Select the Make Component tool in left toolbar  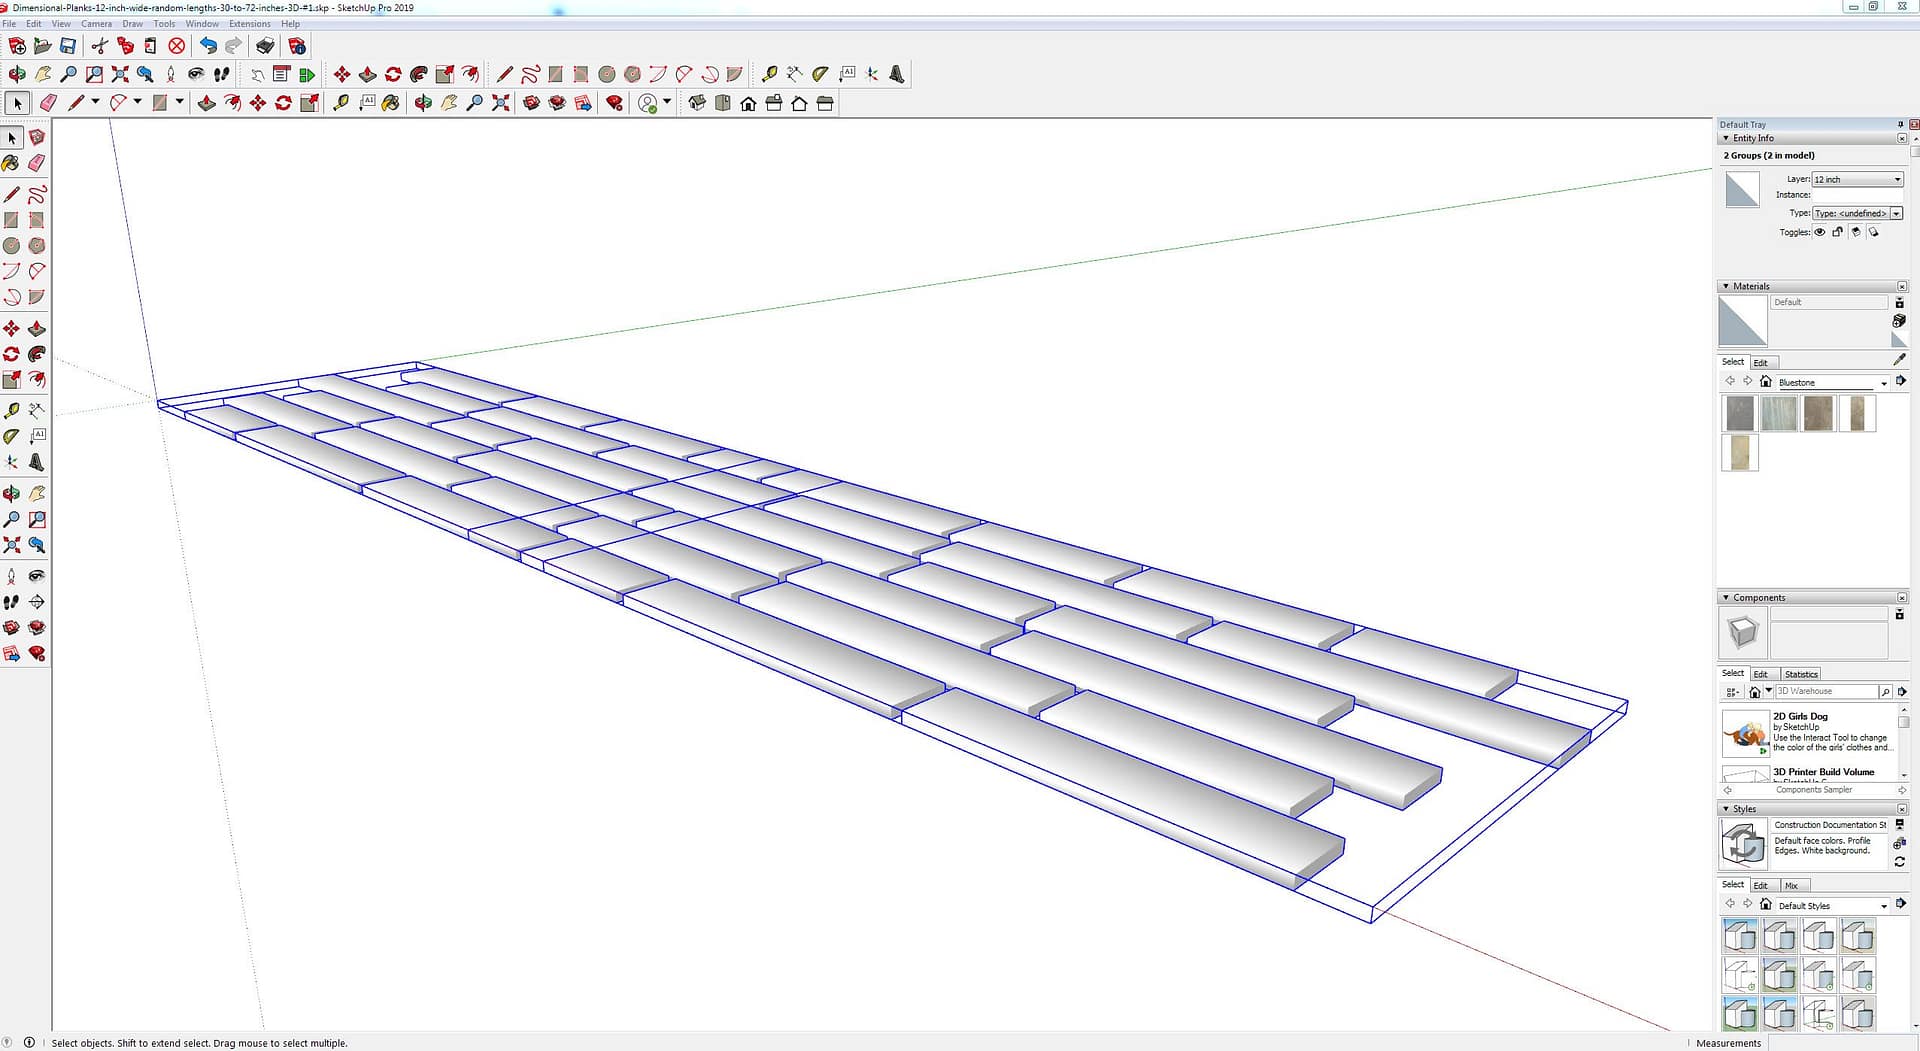coord(37,137)
